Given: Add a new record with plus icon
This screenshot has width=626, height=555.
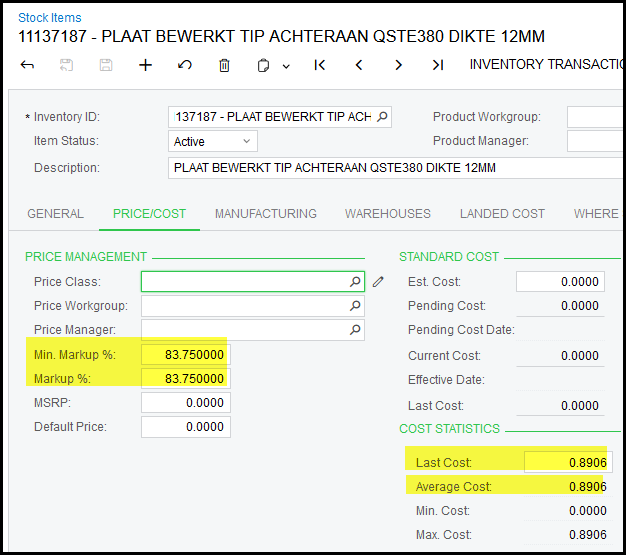Looking at the screenshot, I should click(x=145, y=65).
